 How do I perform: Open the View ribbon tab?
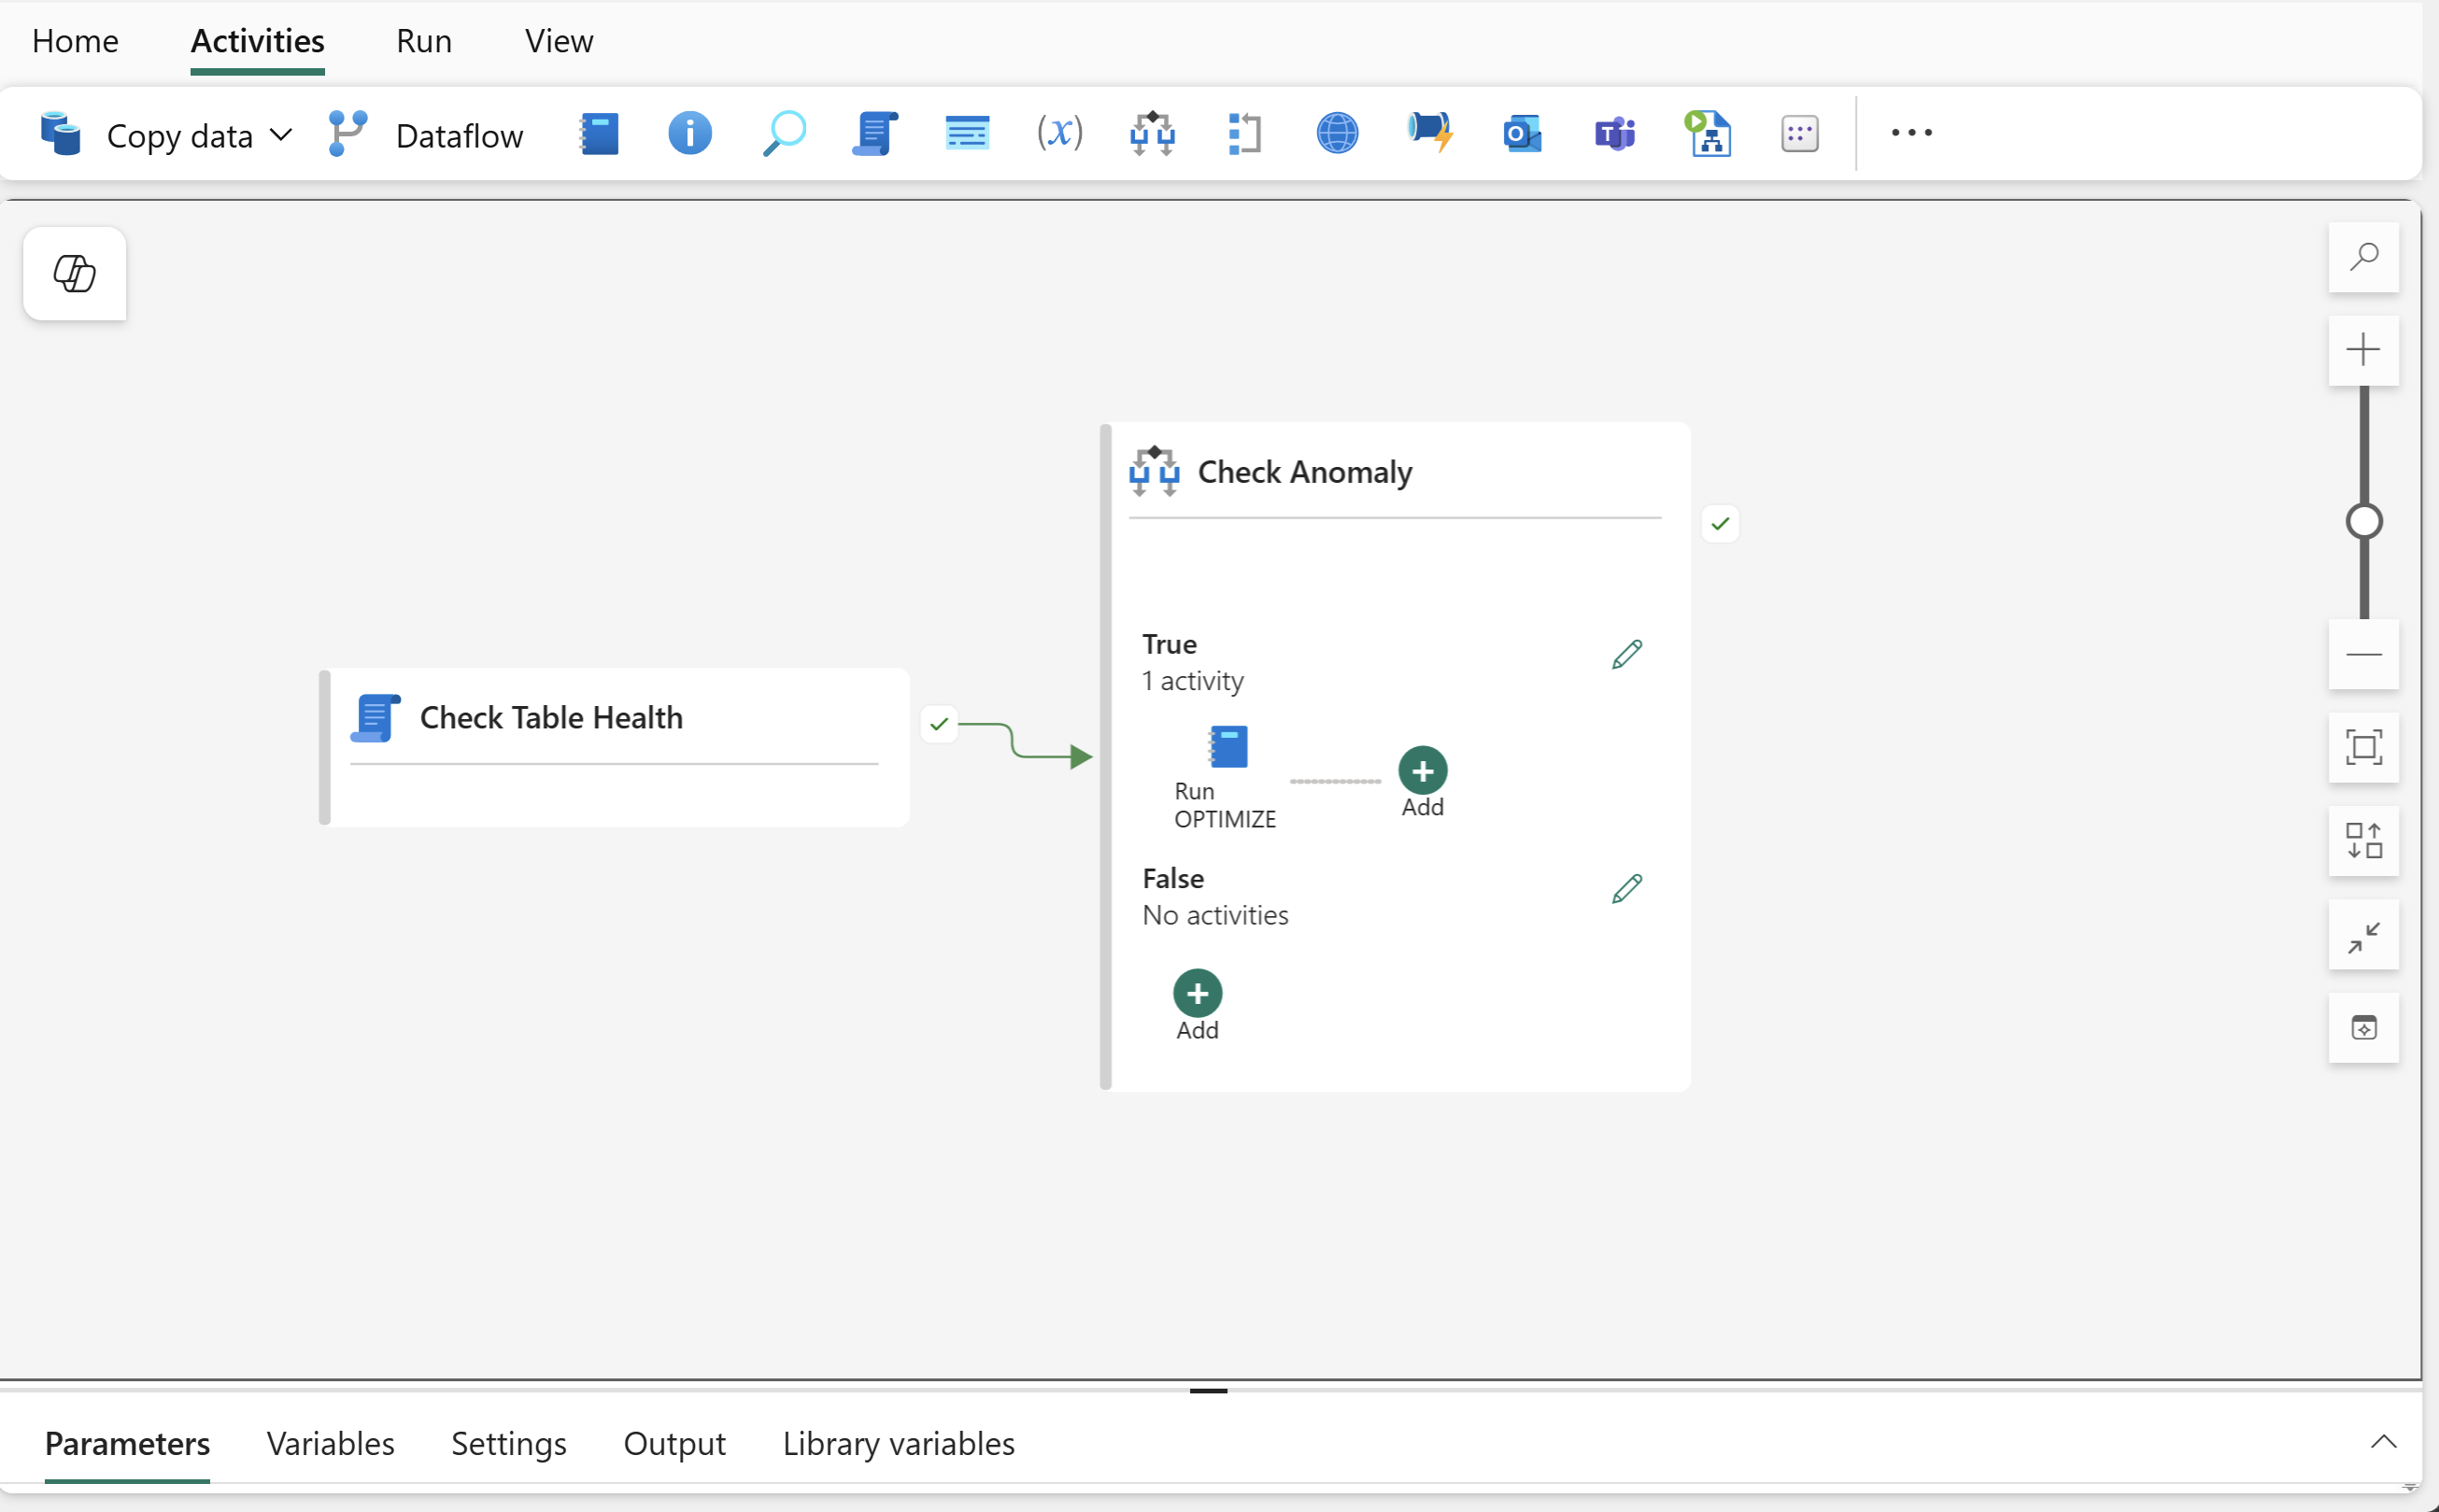pyautogui.click(x=559, y=41)
